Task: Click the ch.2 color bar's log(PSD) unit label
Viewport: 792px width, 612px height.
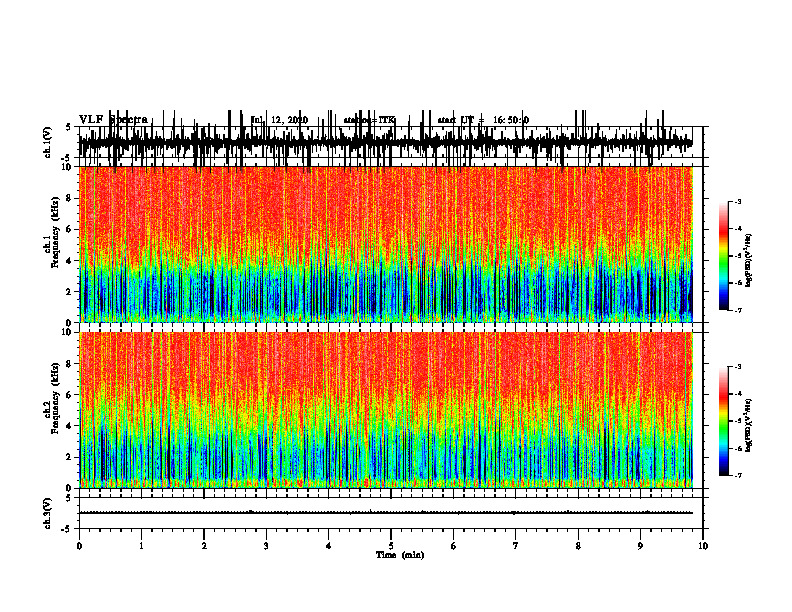Action: pyautogui.click(x=749, y=425)
